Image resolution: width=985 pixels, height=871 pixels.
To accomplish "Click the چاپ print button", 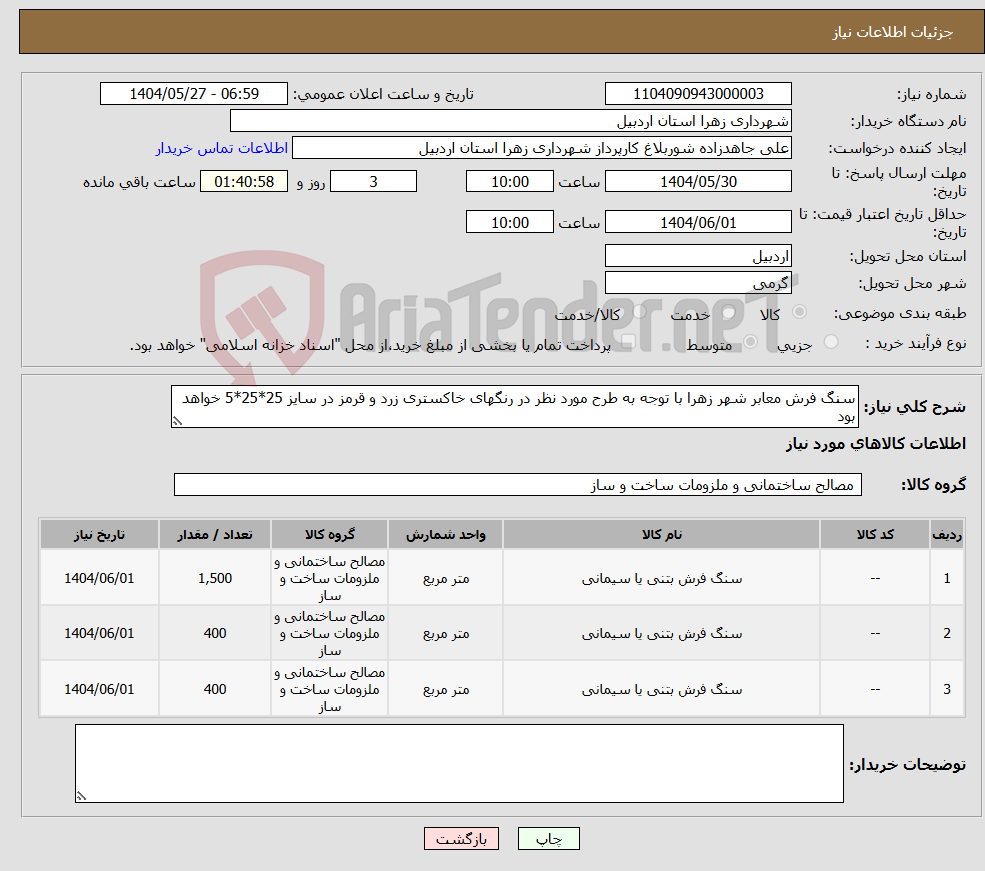I will (x=548, y=838).
